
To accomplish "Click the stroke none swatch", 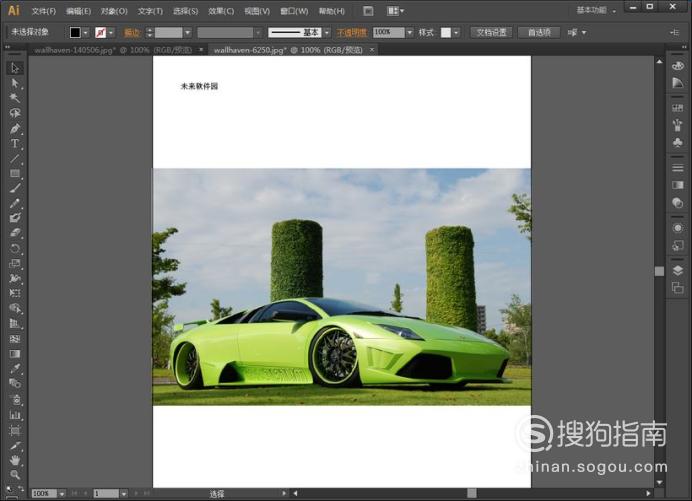I will [x=101, y=33].
